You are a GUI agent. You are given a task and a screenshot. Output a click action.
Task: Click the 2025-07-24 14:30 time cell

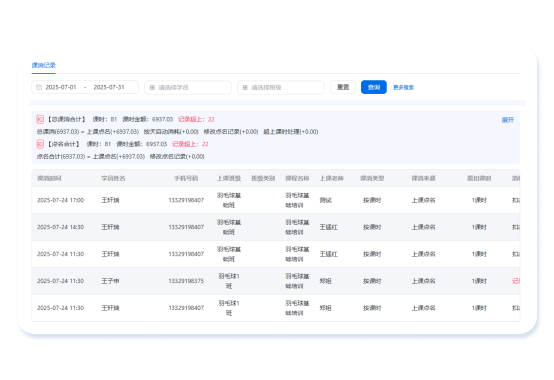click(x=60, y=227)
